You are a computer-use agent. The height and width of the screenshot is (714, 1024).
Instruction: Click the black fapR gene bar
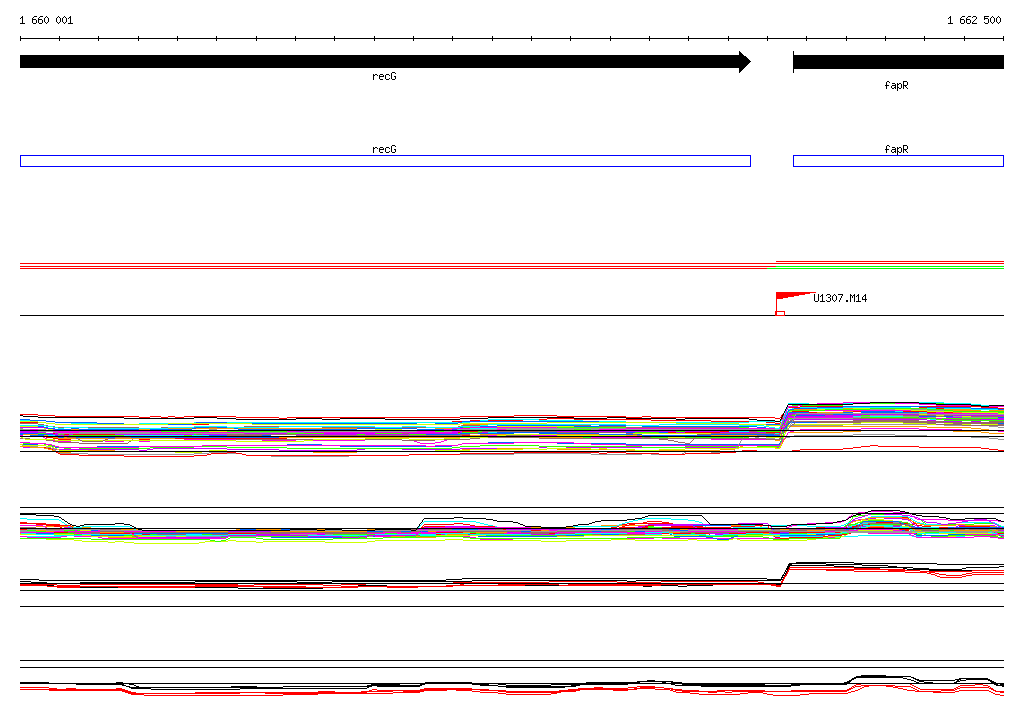coord(898,62)
